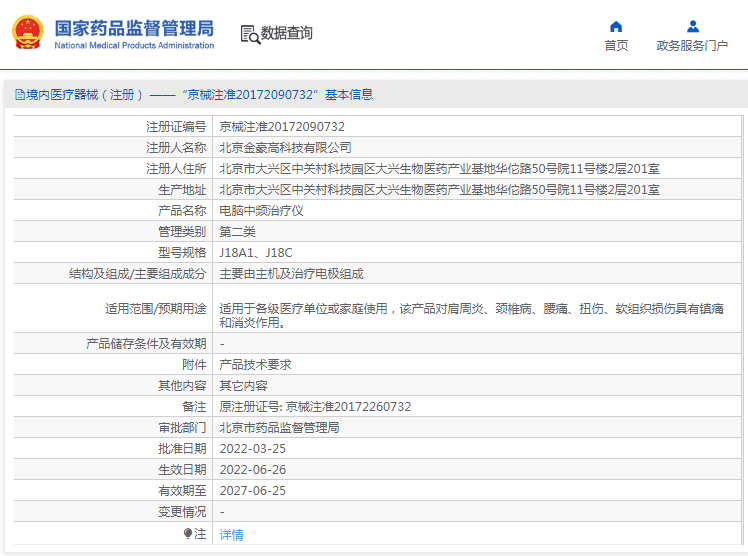
Task: Click the 型号规格 label
Action: tap(182, 253)
